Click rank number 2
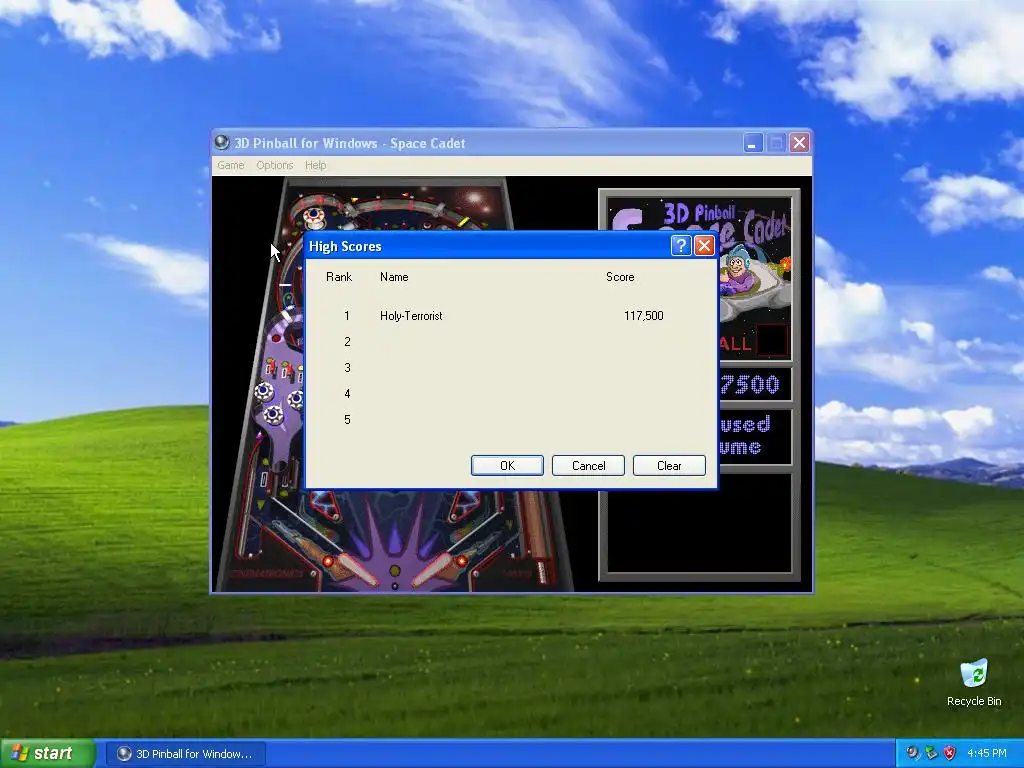 (x=347, y=342)
